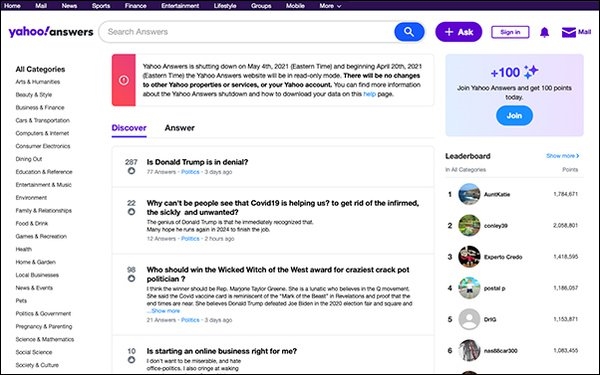Open conley39's avatar

[469, 225]
